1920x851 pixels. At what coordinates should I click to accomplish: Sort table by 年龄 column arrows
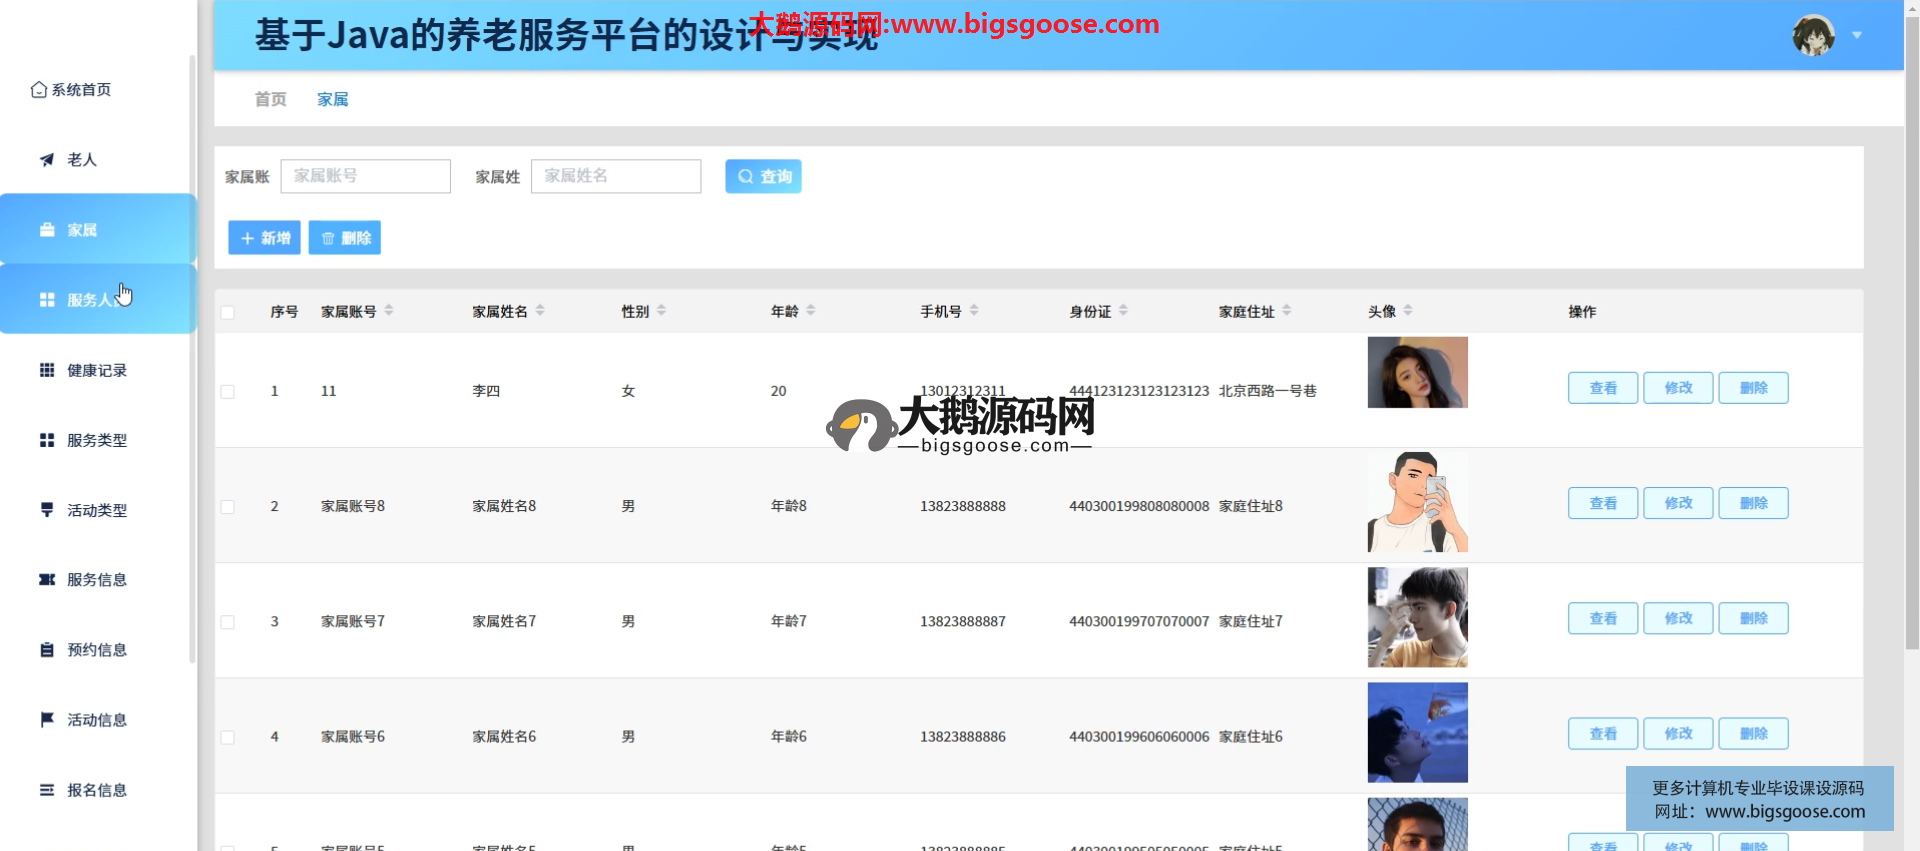point(811,311)
